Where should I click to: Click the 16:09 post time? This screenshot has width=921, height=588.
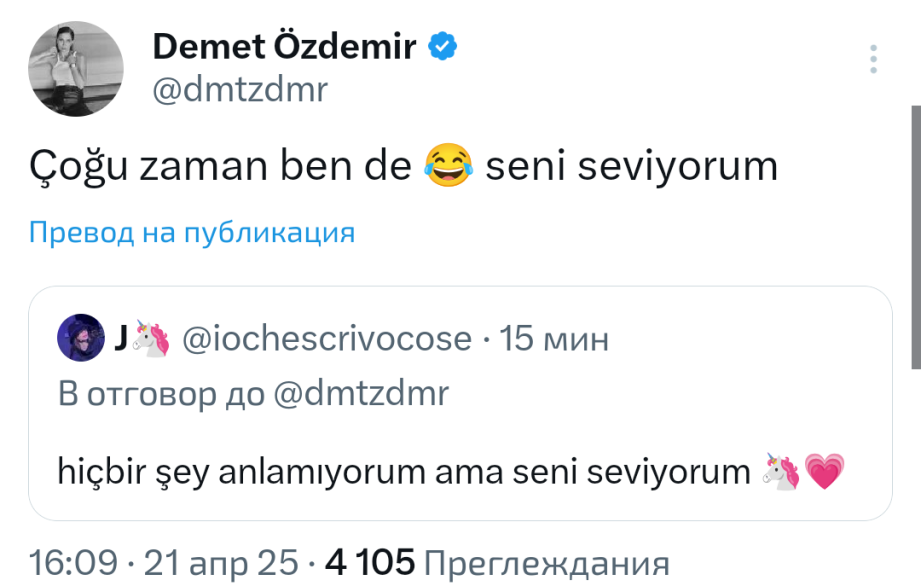pos(70,563)
